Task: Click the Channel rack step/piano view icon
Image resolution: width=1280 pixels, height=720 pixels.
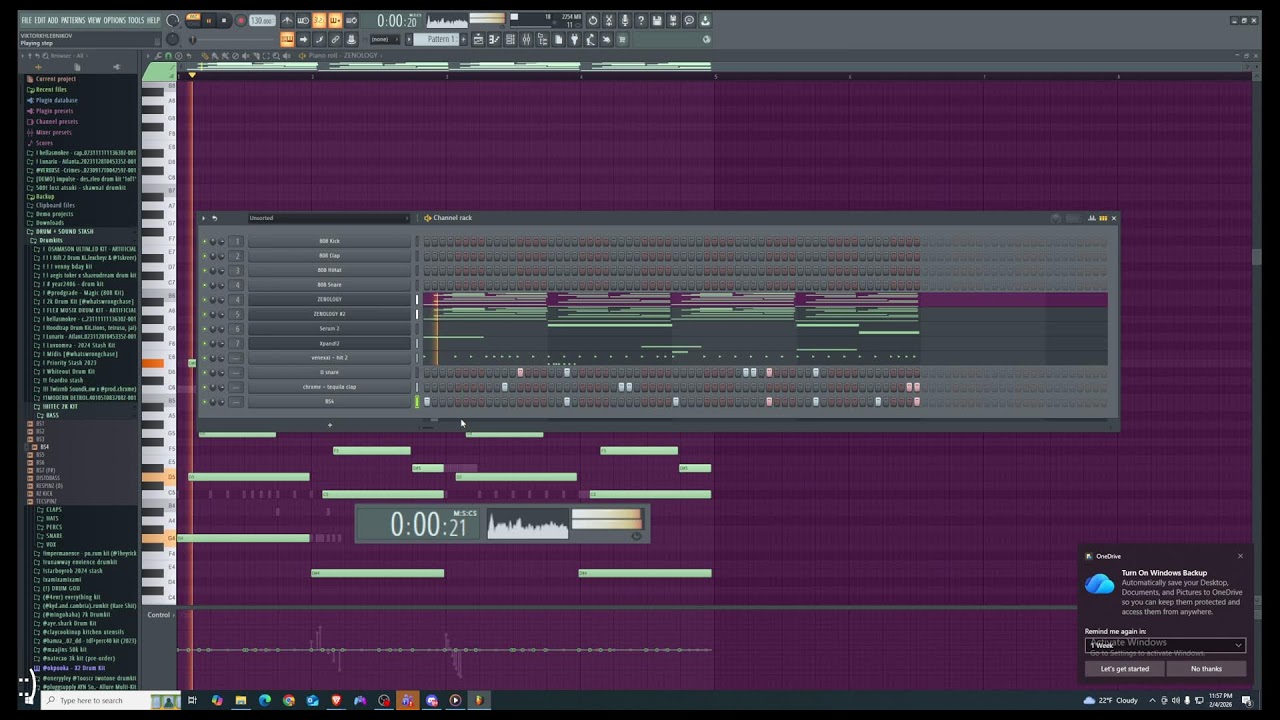Action: point(1103,218)
